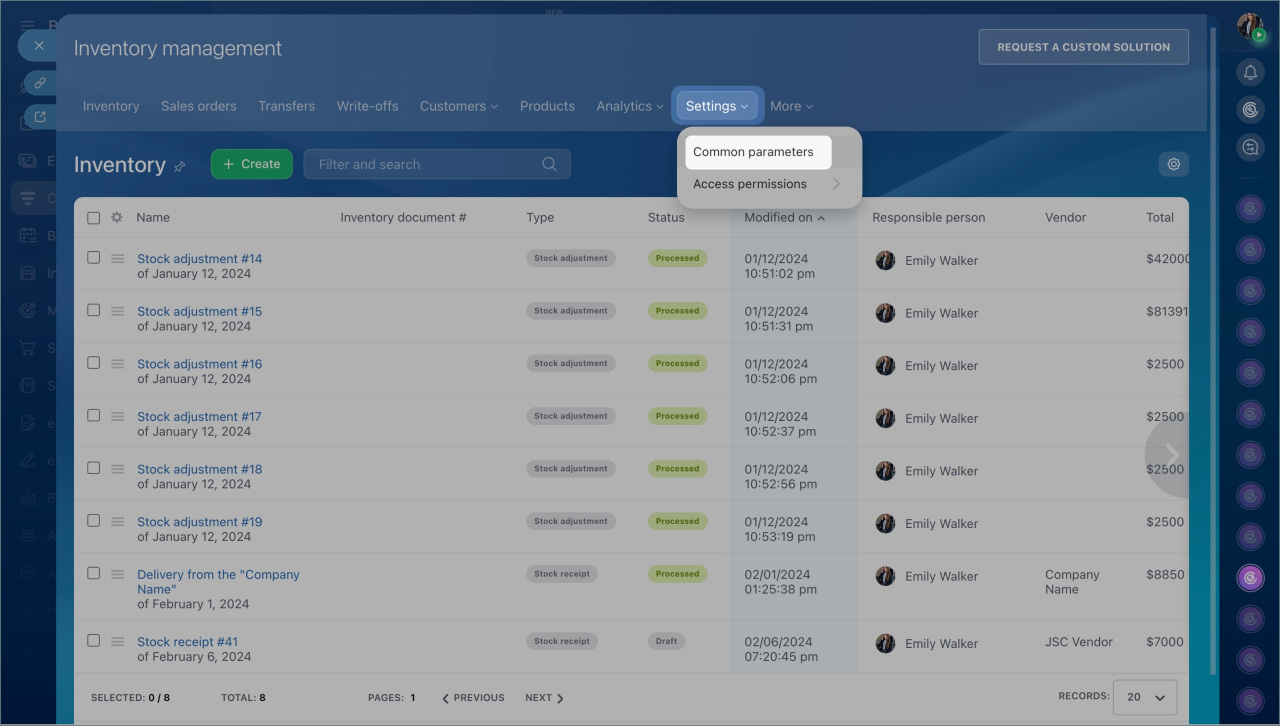Click the green Create button
The height and width of the screenshot is (726, 1280).
(x=251, y=164)
